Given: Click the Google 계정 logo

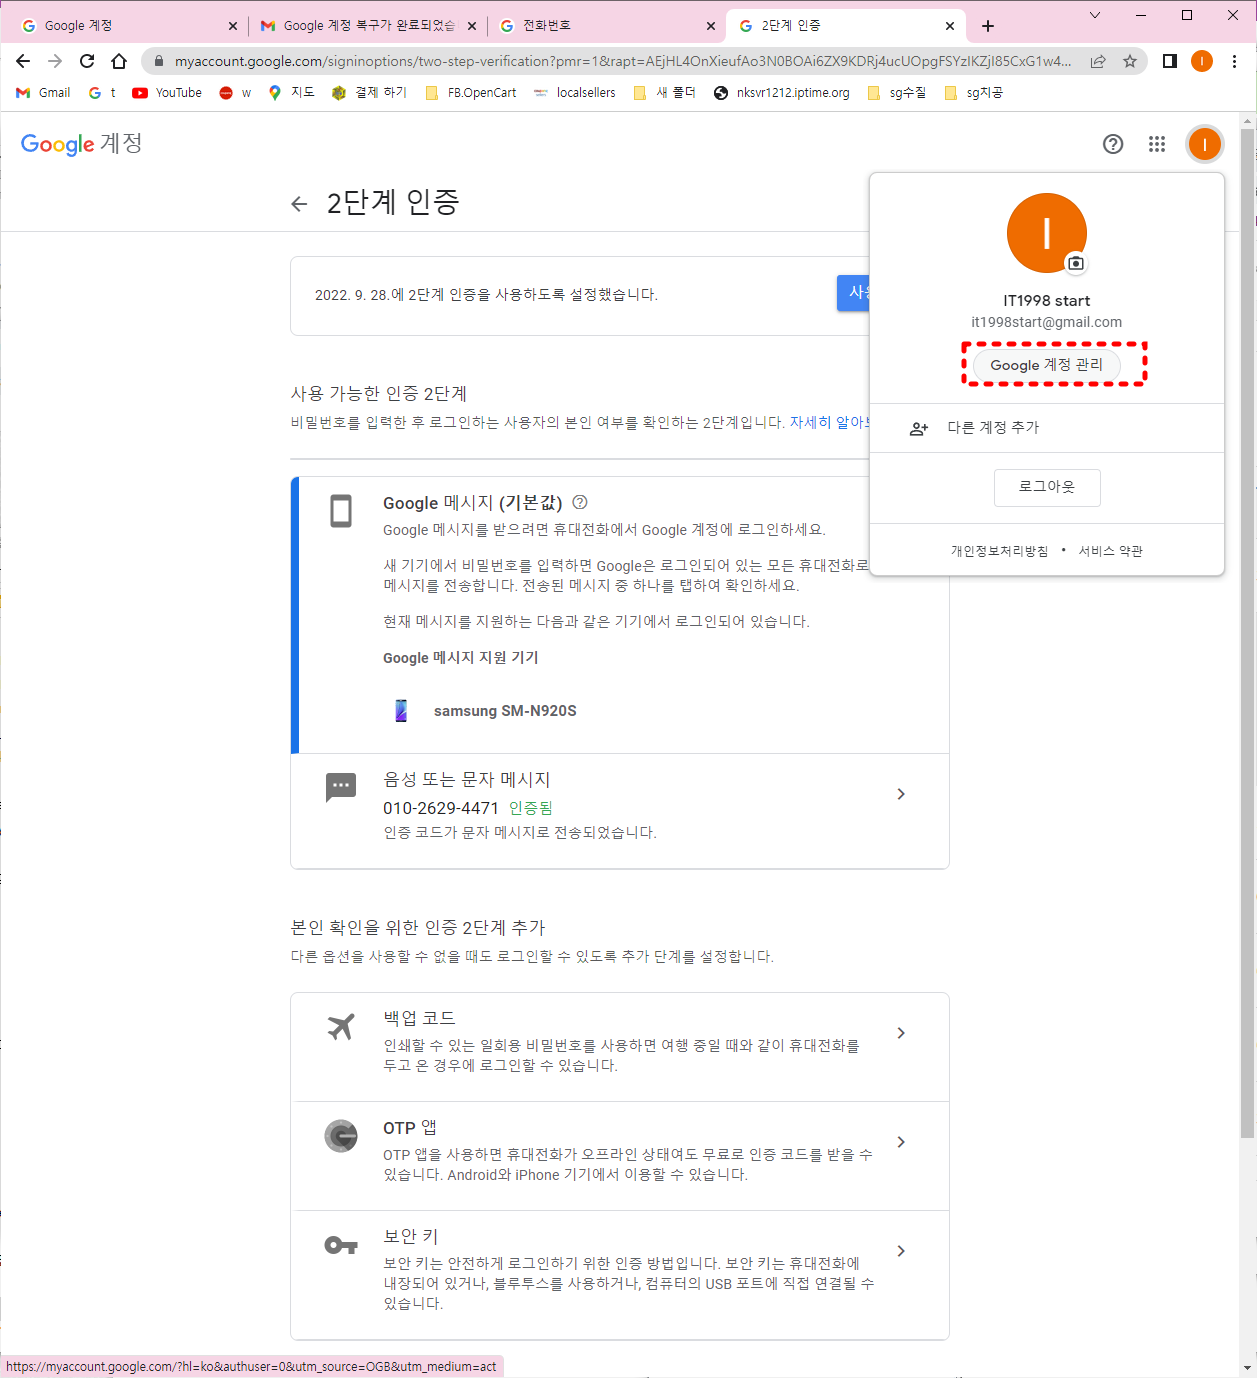Looking at the screenshot, I should 81,144.
